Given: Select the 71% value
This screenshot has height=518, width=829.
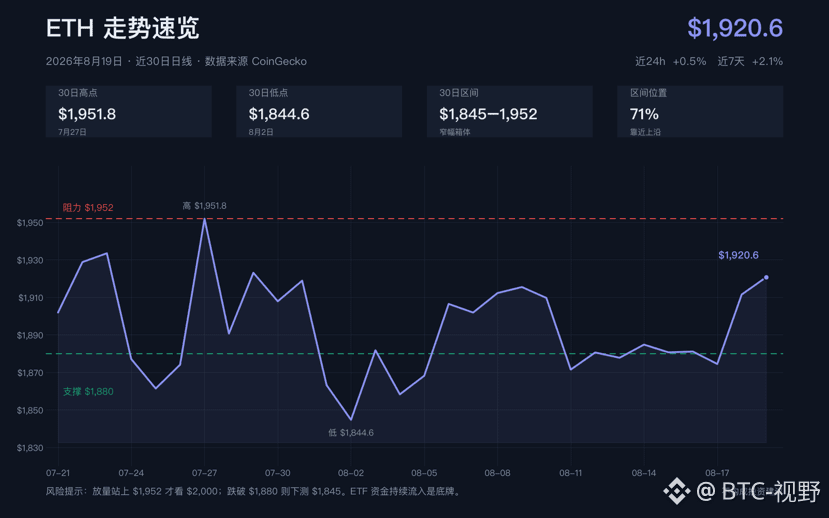Looking at the screenshot, I should click(x=644, y=114).
